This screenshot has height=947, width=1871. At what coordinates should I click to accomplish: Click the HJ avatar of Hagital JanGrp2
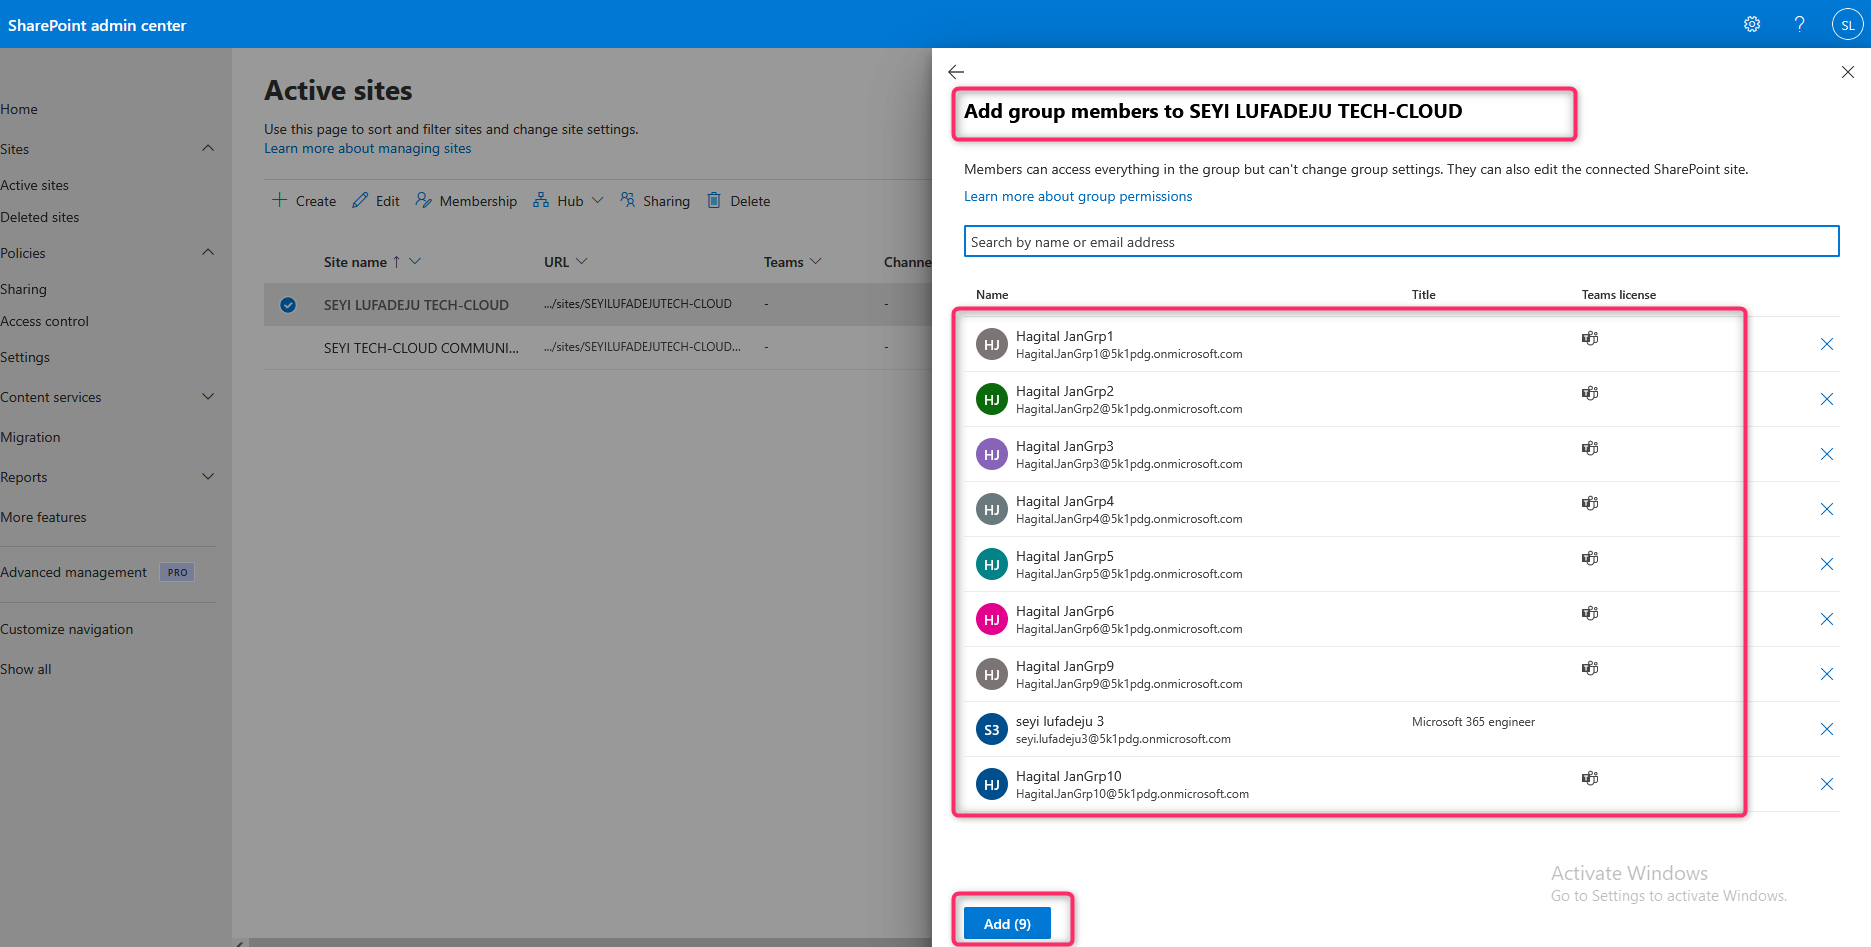(x=992, y=399)
